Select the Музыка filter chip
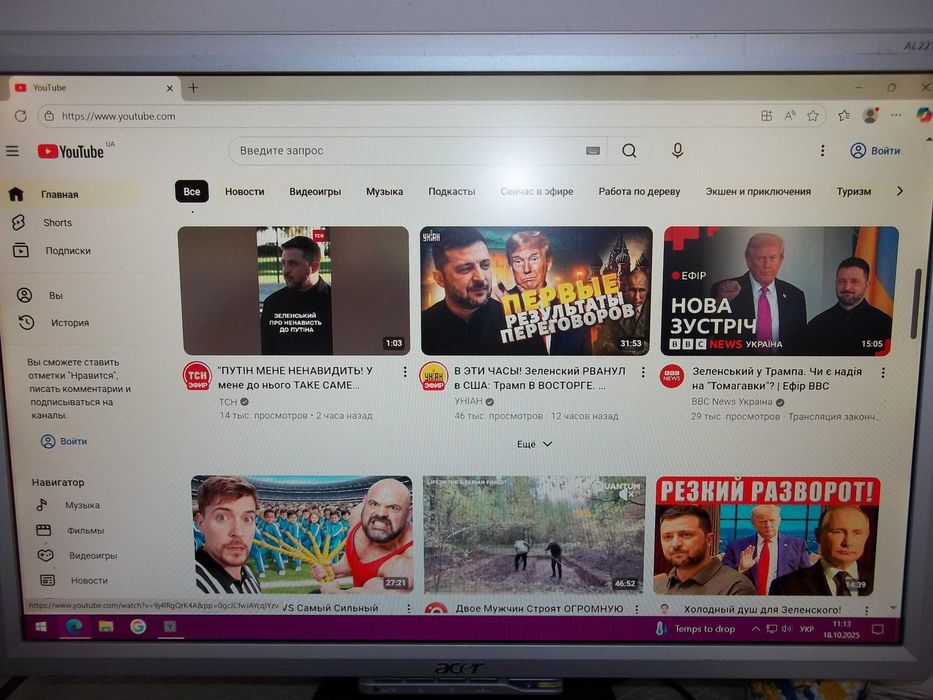This screenshot has height=700, width=933. point(384,192)
